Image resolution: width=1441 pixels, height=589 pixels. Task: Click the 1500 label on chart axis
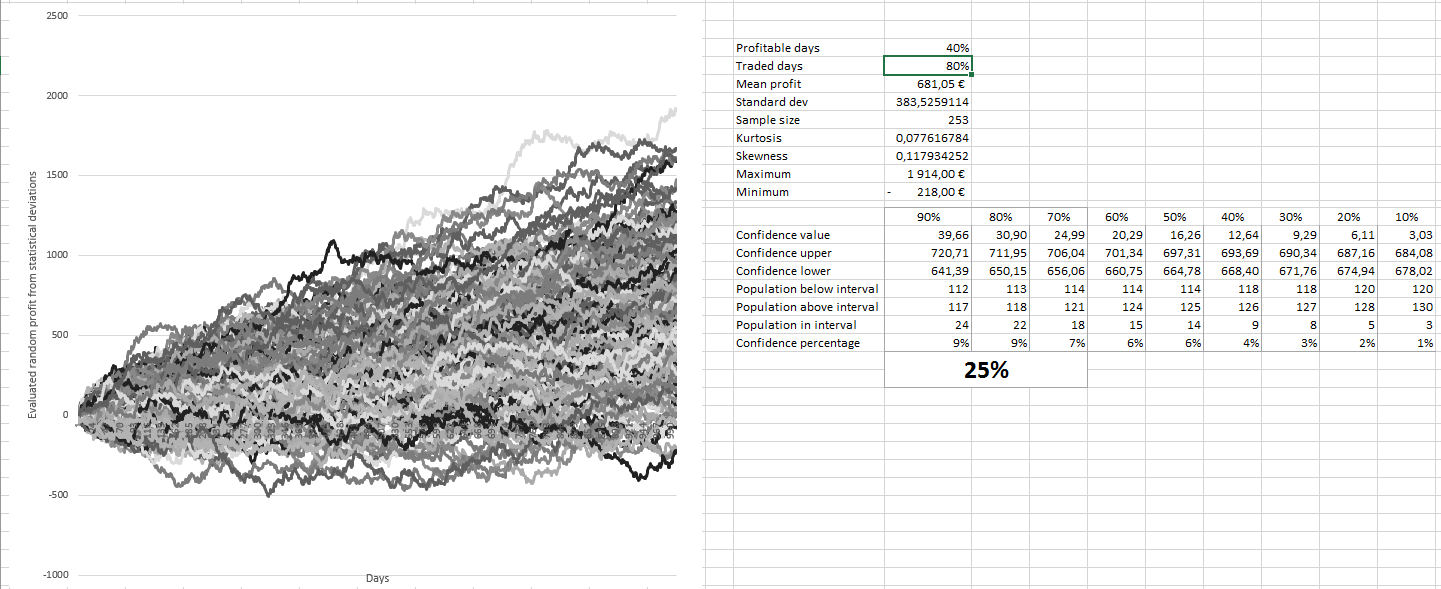point(57,175)
